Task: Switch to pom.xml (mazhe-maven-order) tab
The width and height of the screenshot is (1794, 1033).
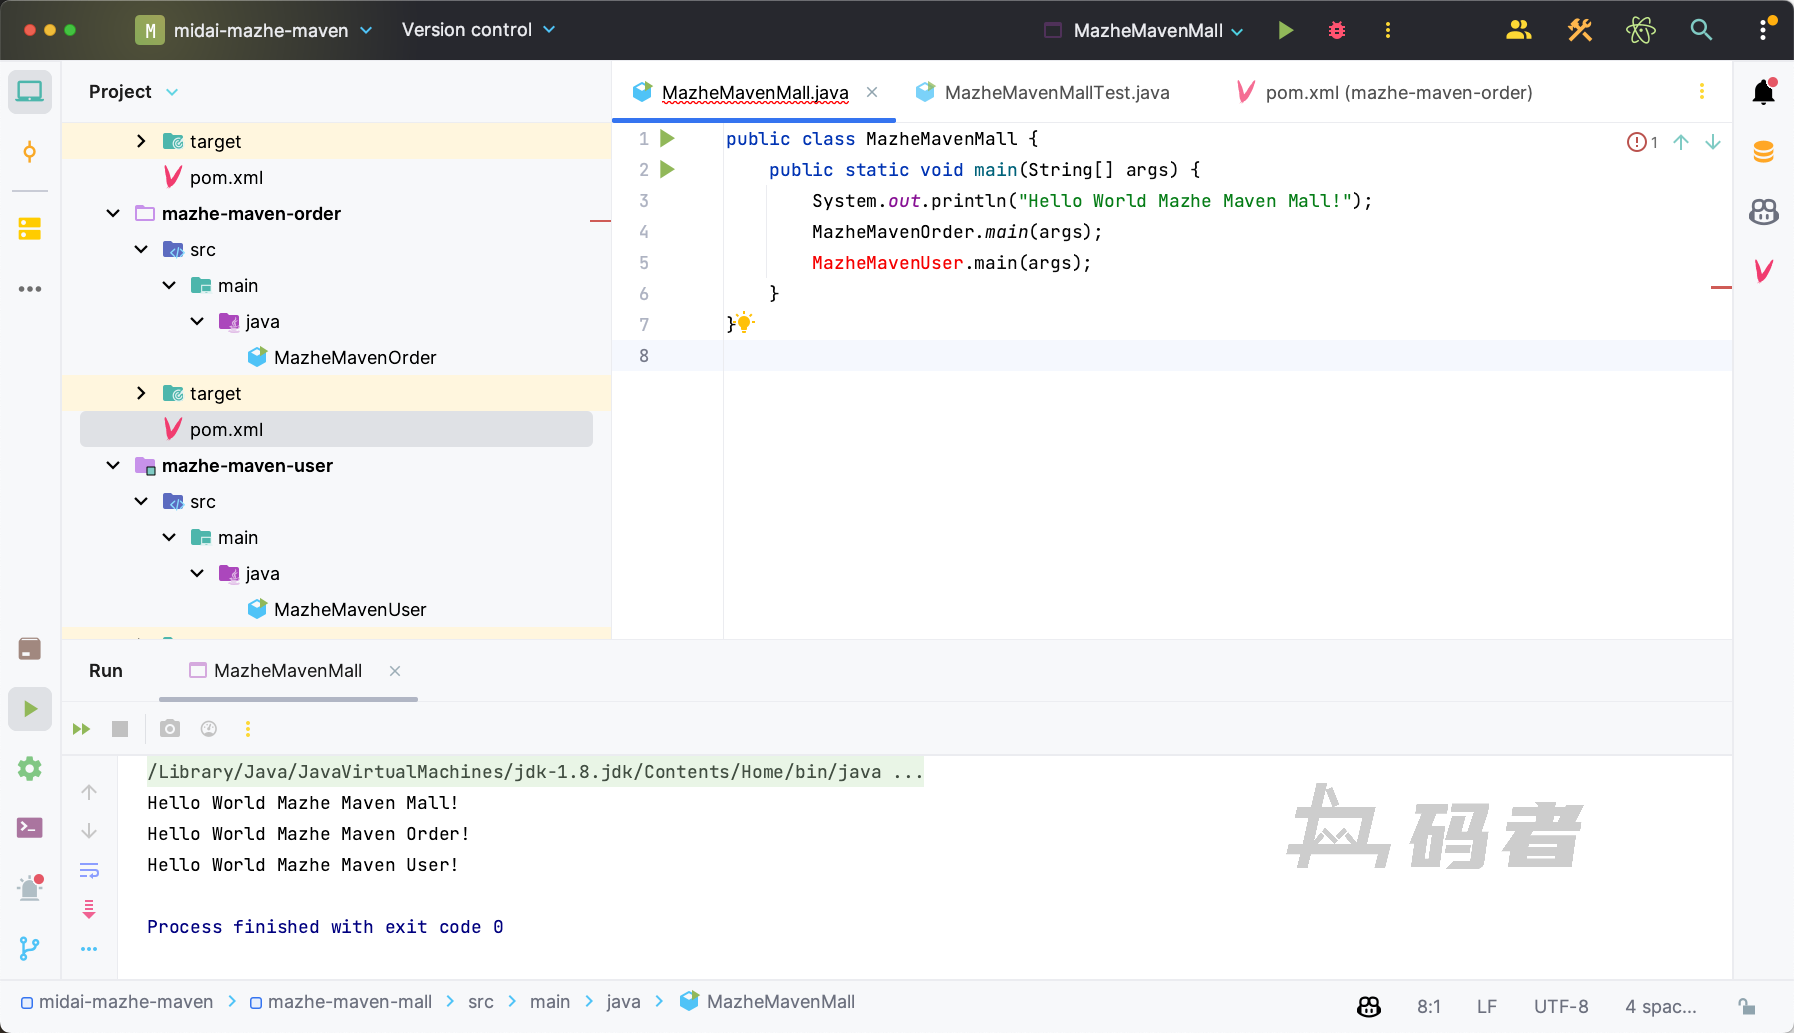Action: click(1398, 93)
